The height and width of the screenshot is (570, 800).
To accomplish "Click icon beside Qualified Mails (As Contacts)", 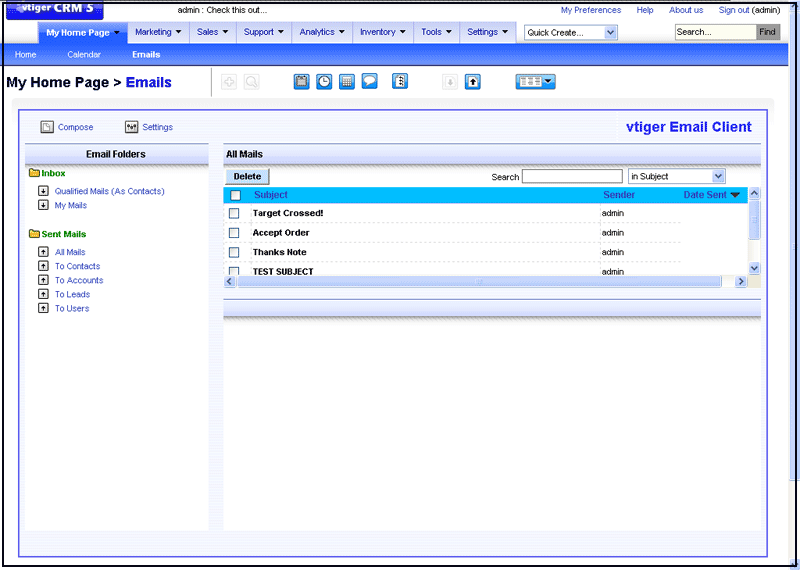I will pyautogui.click(x=44, y=191).
